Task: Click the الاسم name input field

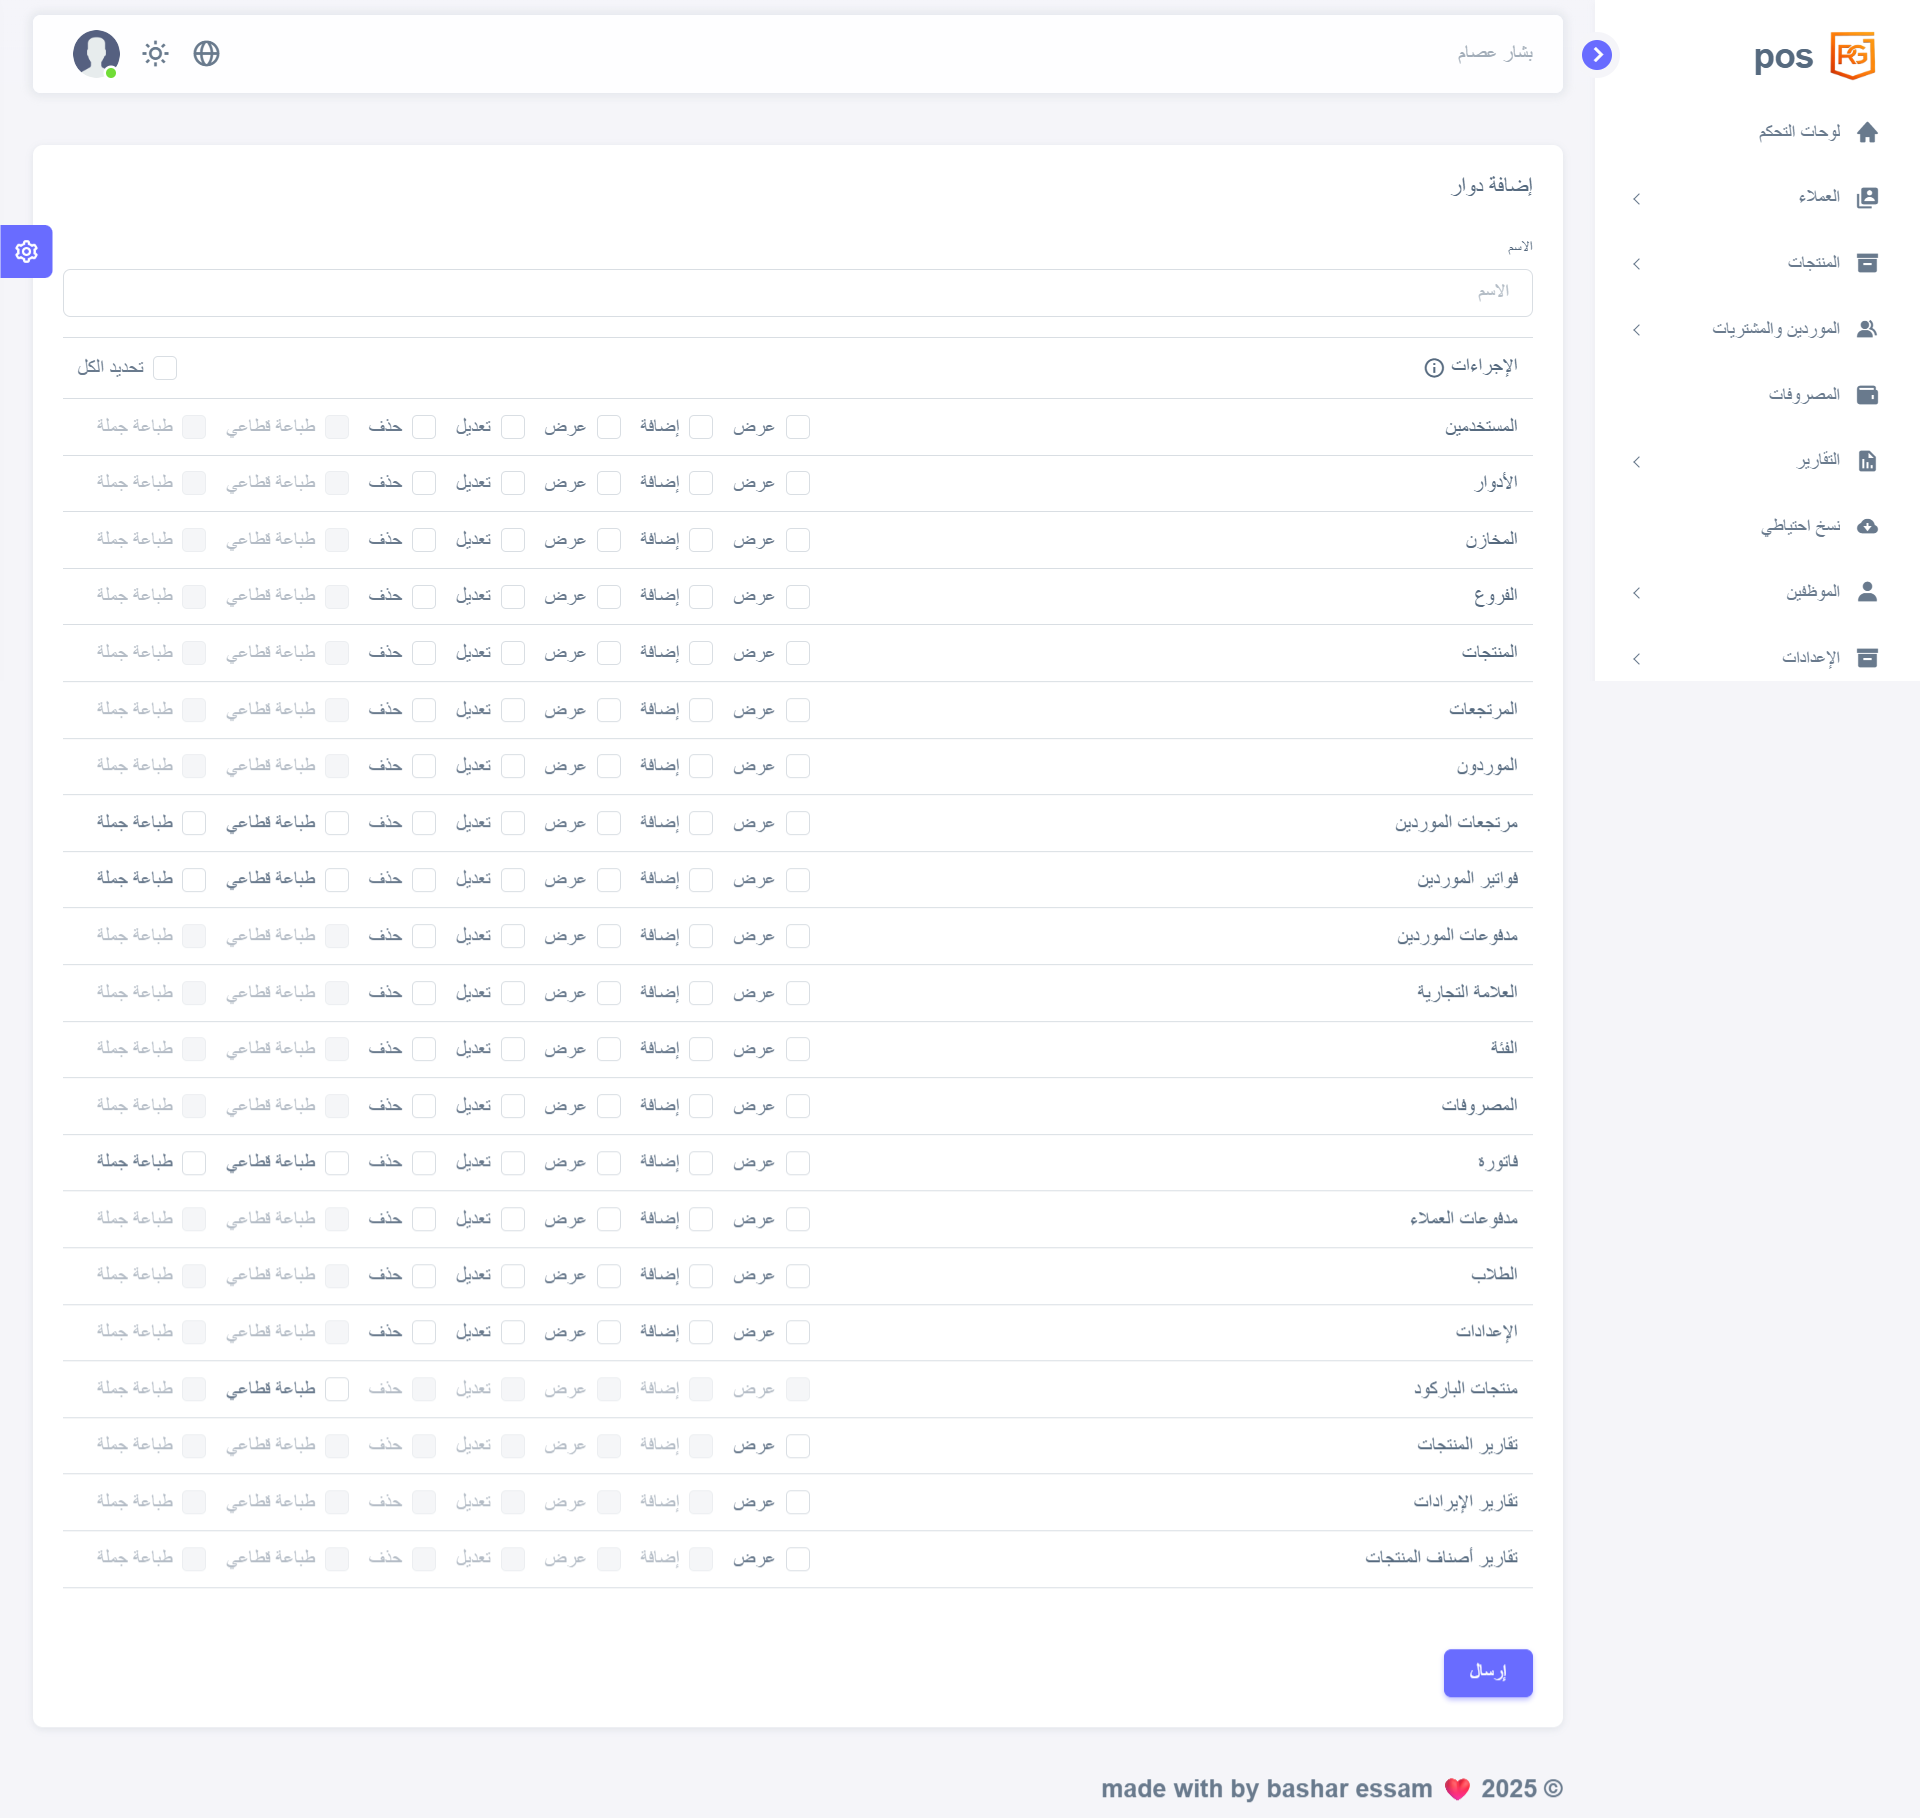Action: click(x=797, y=292)
